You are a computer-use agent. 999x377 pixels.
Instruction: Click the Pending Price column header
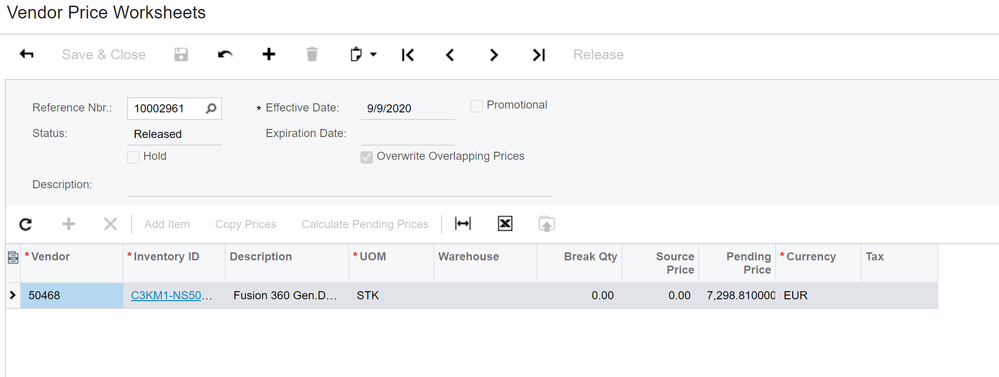(737, 263)
